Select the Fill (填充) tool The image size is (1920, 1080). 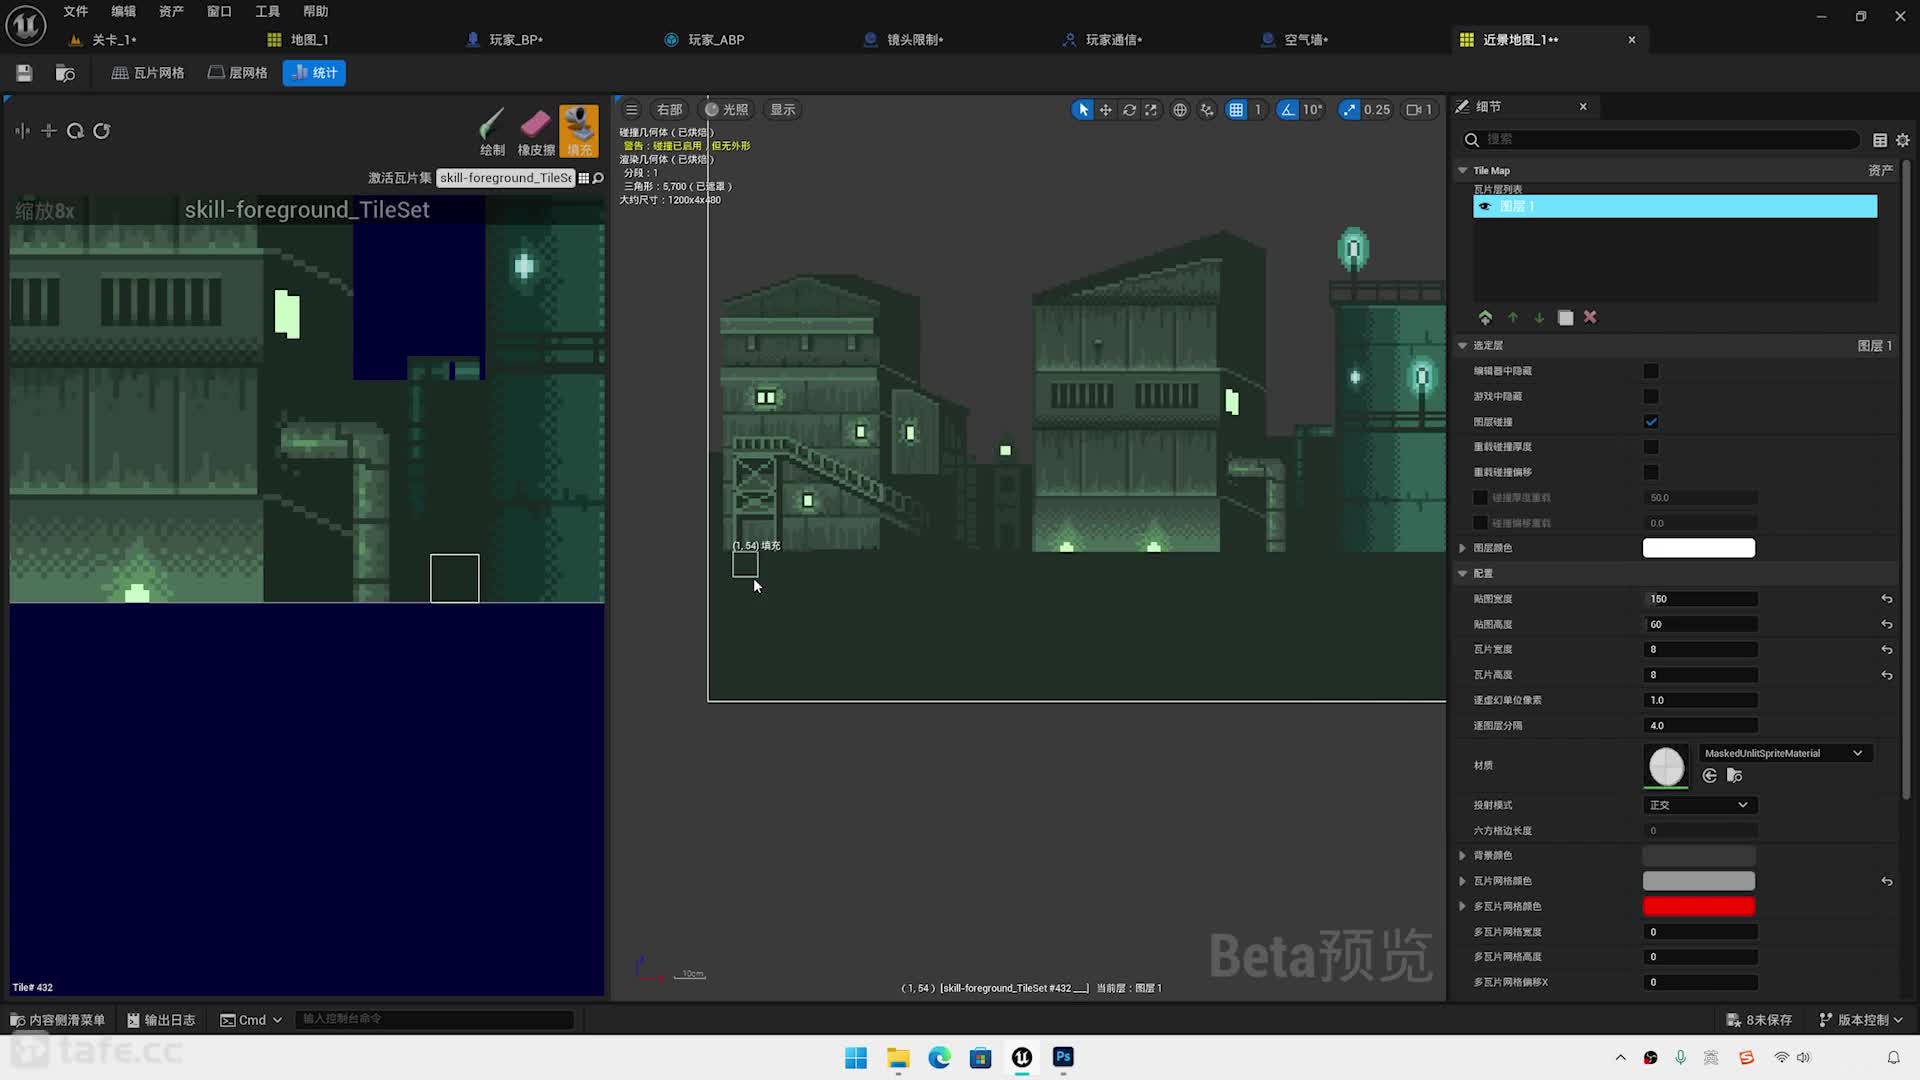tap(579, 132)
